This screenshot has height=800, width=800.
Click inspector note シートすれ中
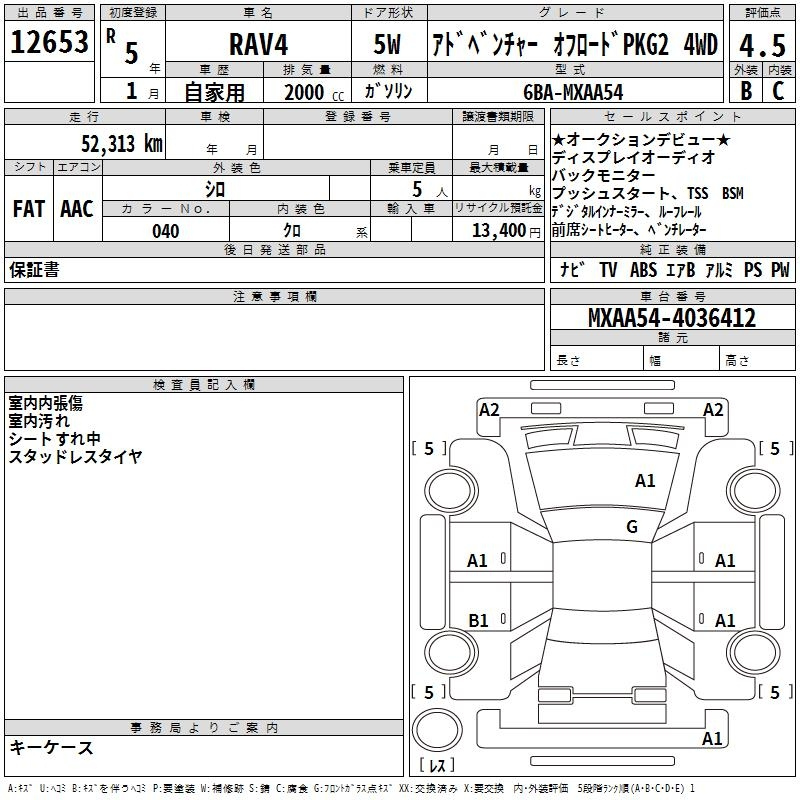[54, 438]
